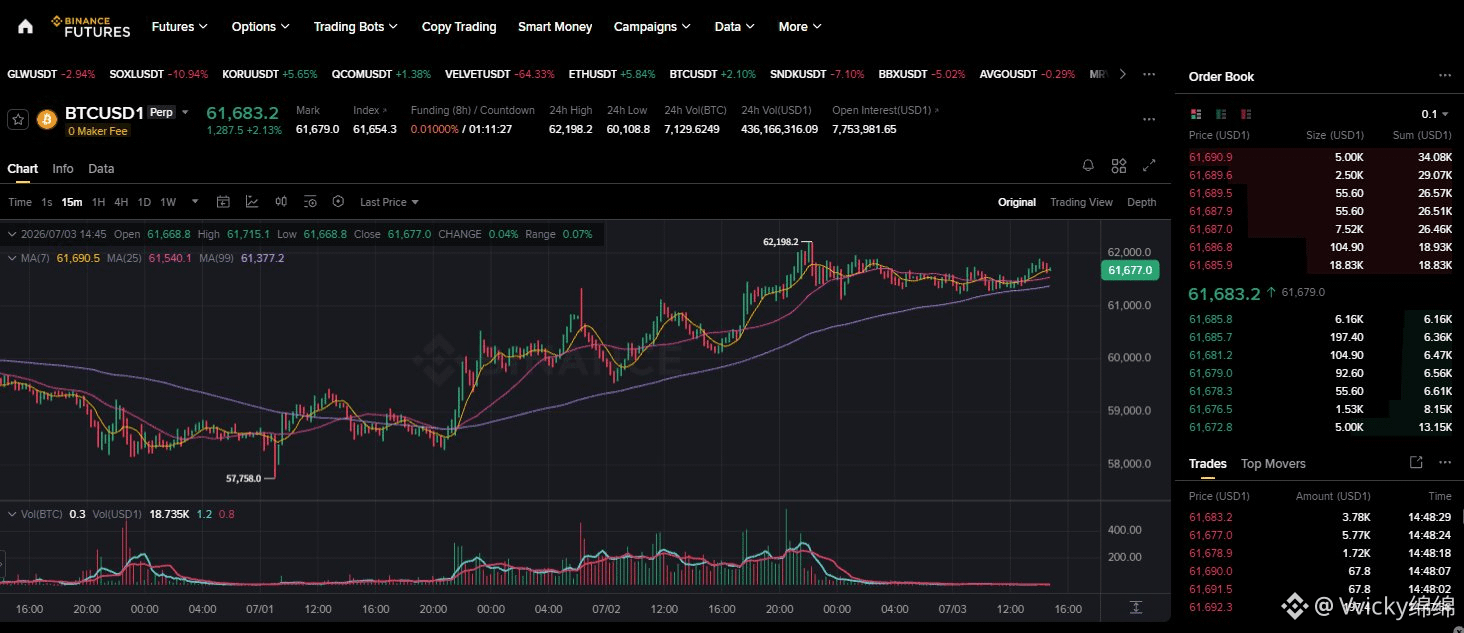This screenshot has height=633, width=1464.
Task: Open Copy Trading page
Action: 459,27
